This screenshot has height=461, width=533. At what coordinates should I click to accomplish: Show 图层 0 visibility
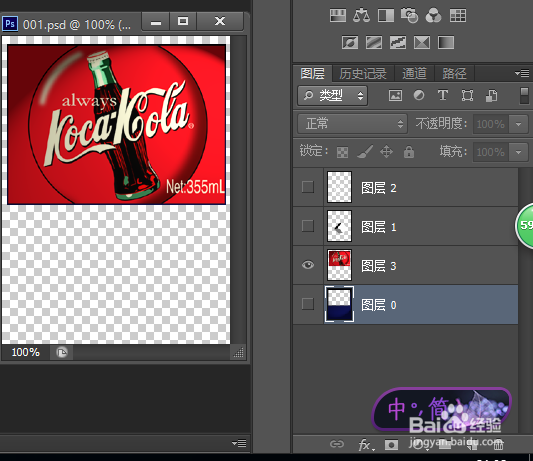coord(308,304)
